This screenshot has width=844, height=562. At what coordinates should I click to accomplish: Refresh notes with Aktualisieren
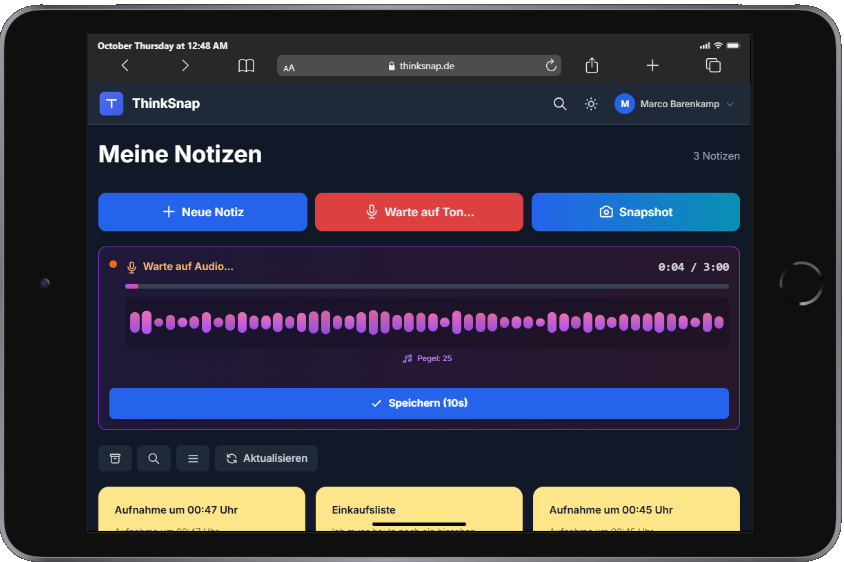[x=266, y=458]
